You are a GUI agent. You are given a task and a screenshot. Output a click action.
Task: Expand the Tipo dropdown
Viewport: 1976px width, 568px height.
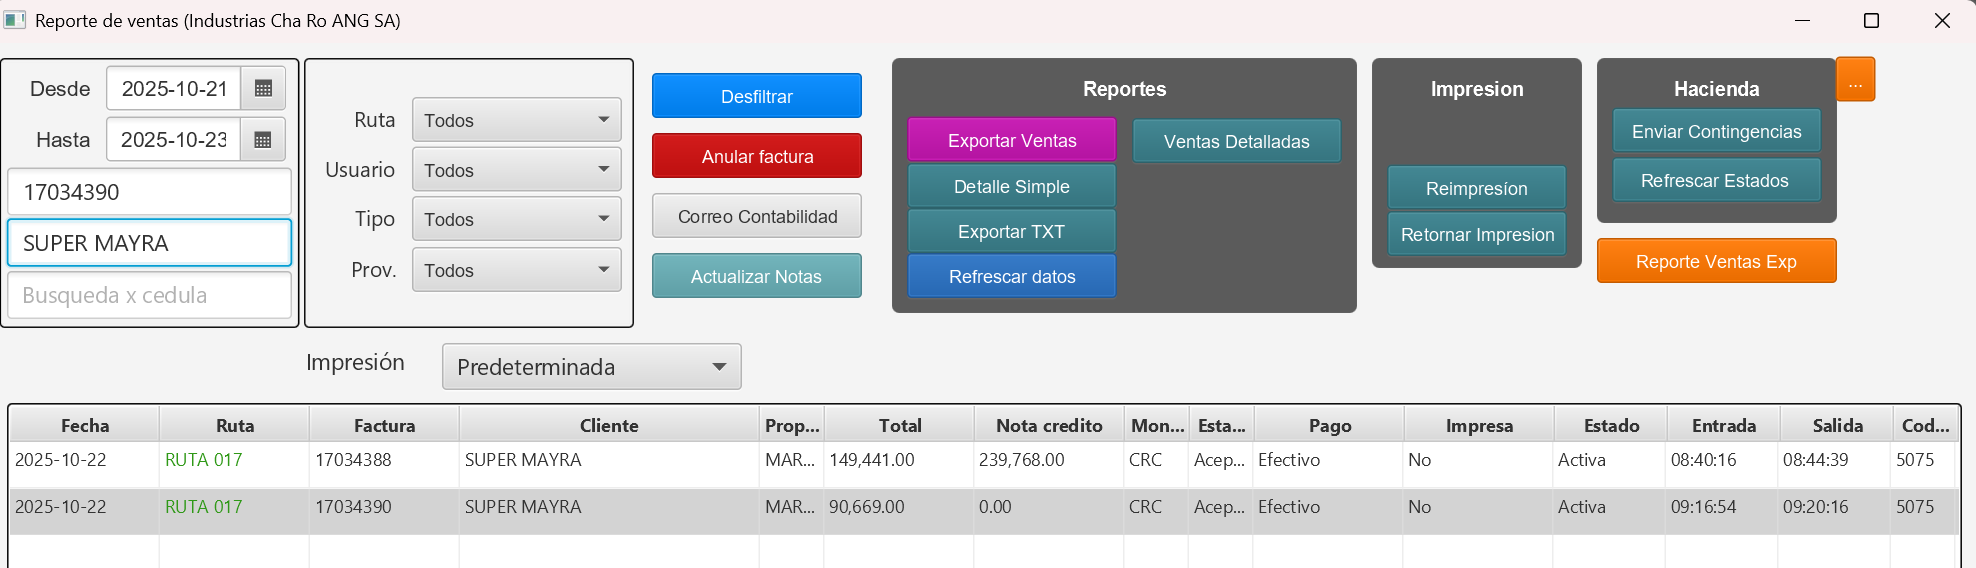pyautogui.click(x=516, y=219)
